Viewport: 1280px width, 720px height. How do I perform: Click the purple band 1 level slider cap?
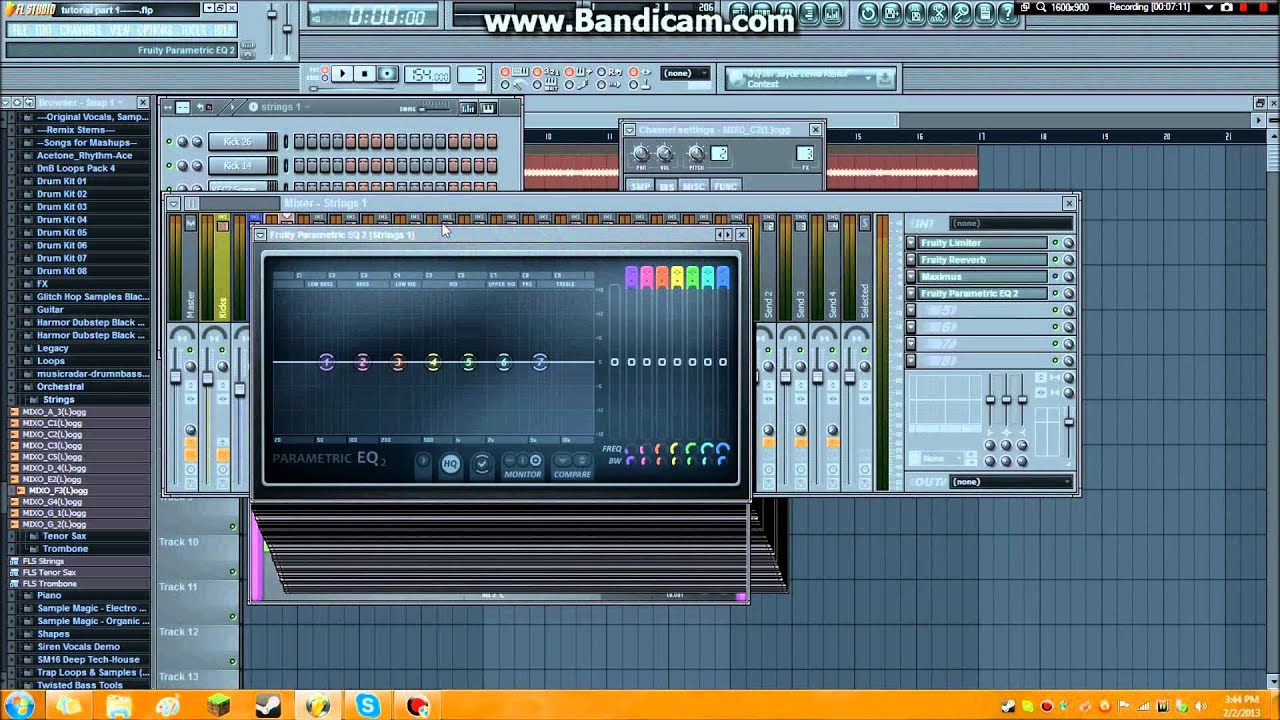(x=632, y=277)
